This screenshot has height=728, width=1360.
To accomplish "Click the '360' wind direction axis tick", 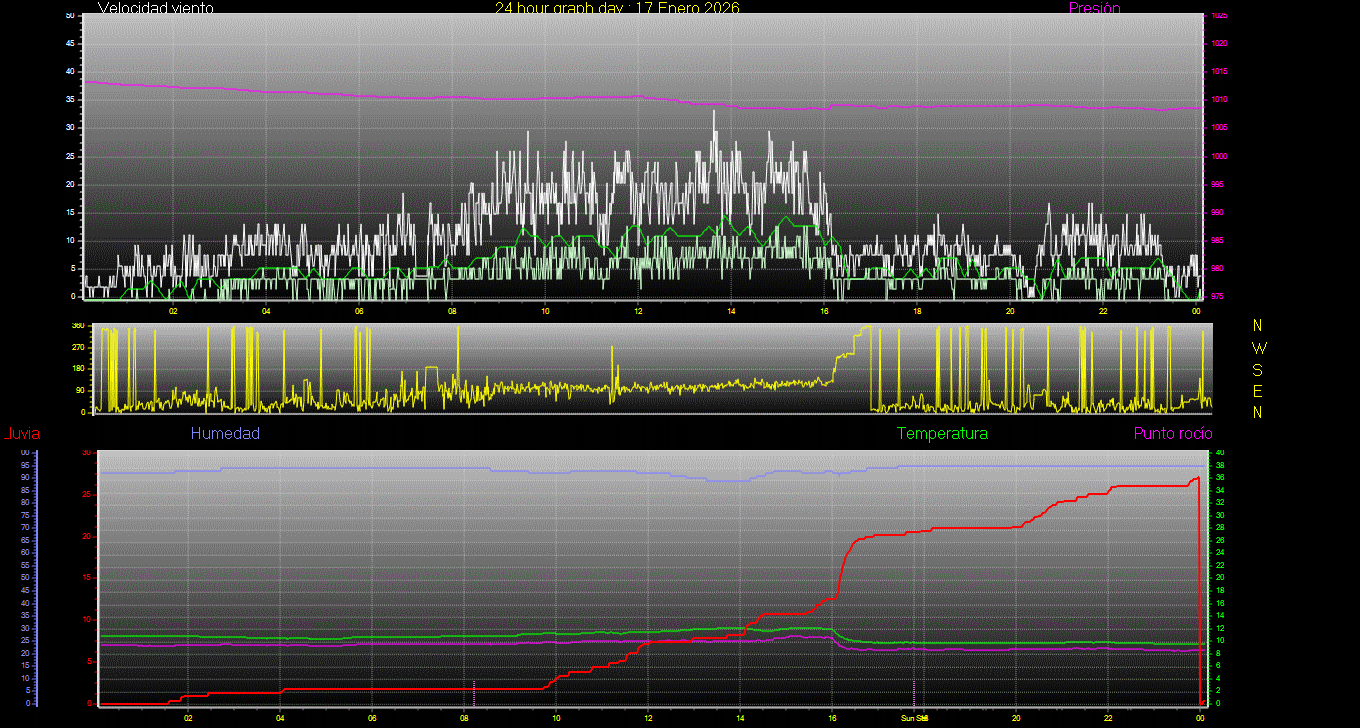I will (77, 327).
